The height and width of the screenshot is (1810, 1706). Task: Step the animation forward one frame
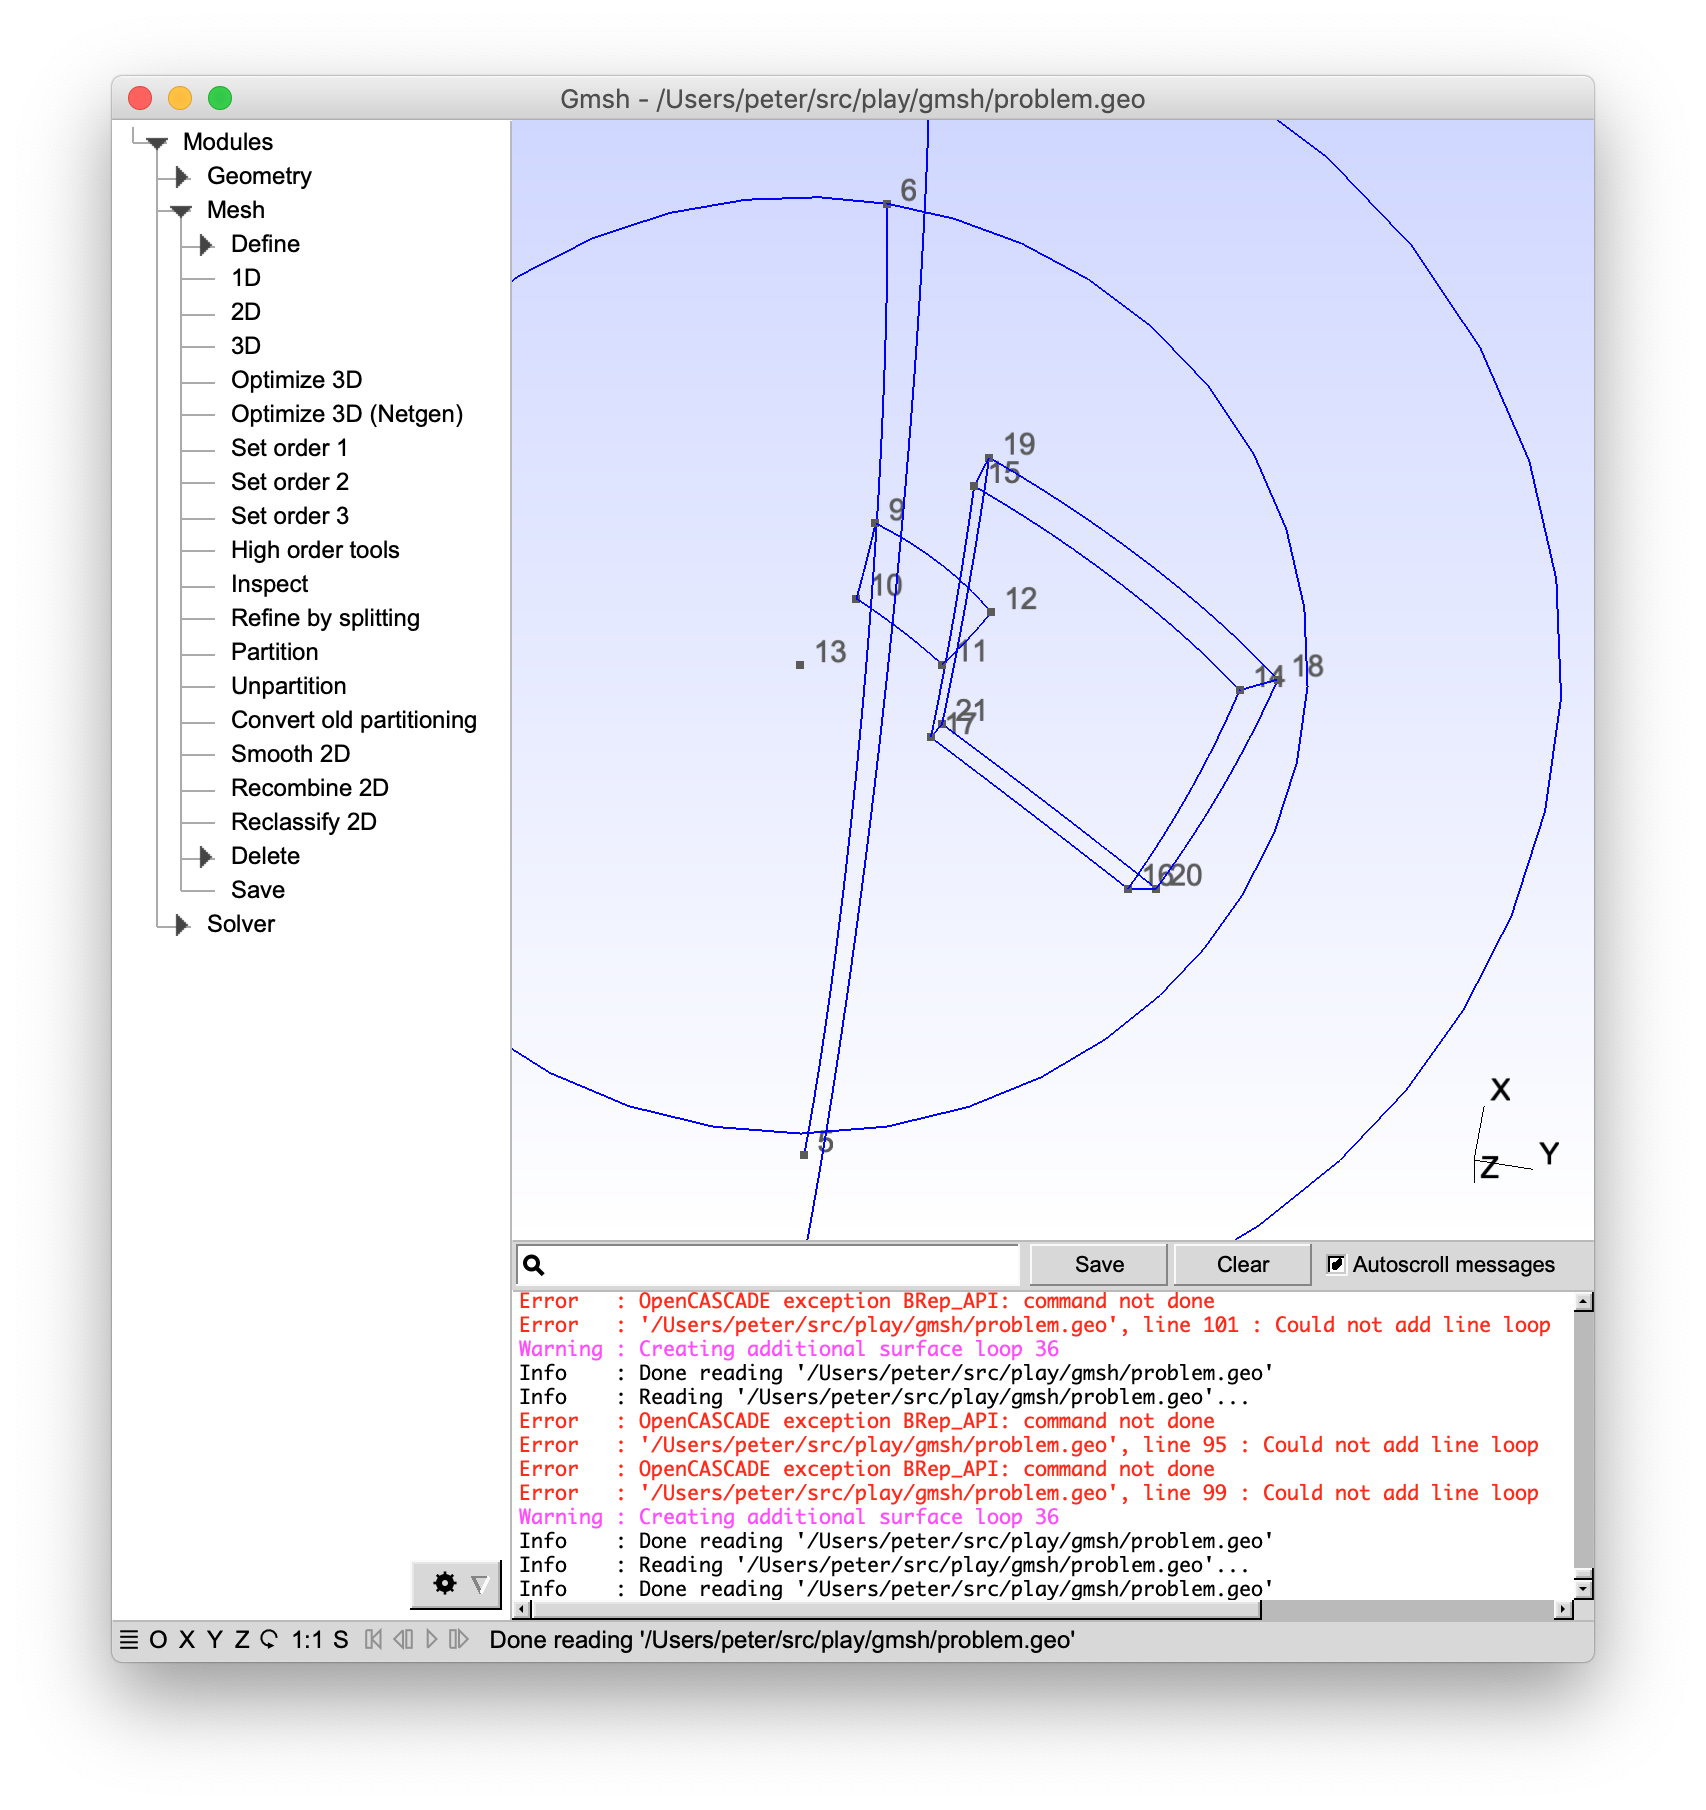point(459,1640)
